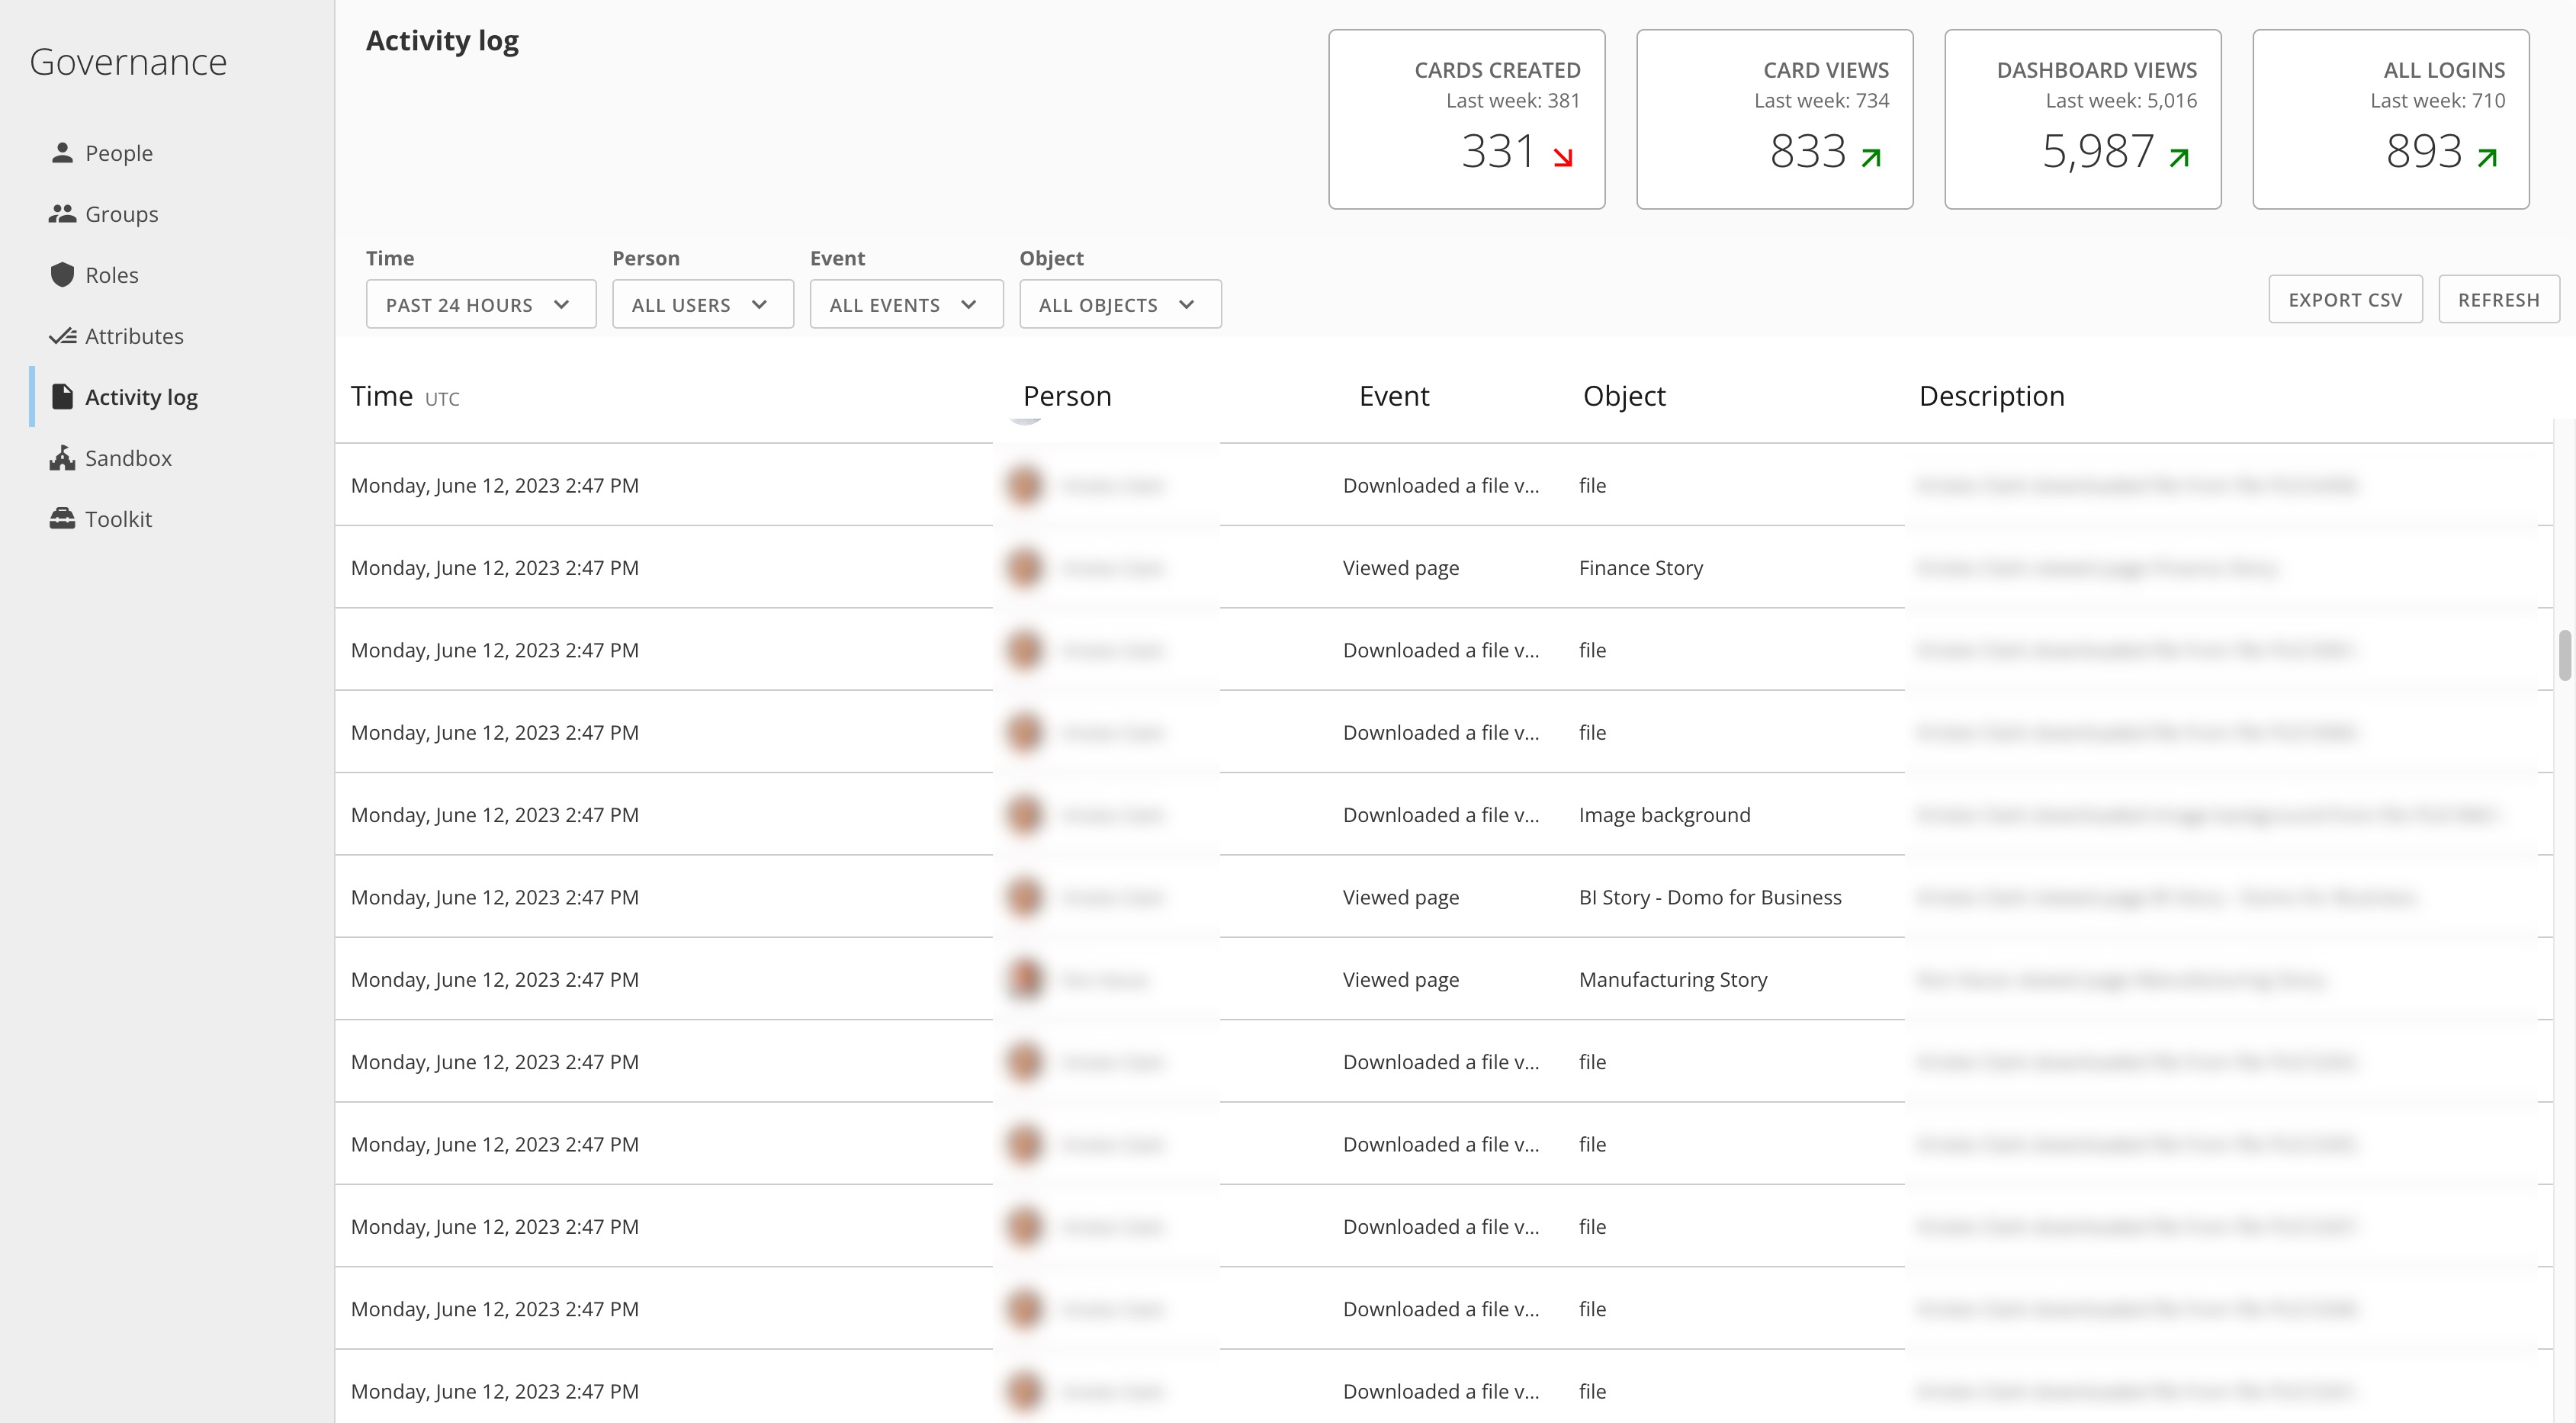The height and width of the screenshot is (1423, 2576).
Task: Click the Activity log icon in sidebar
Action: pyautogui.click(x=61, y=396)
